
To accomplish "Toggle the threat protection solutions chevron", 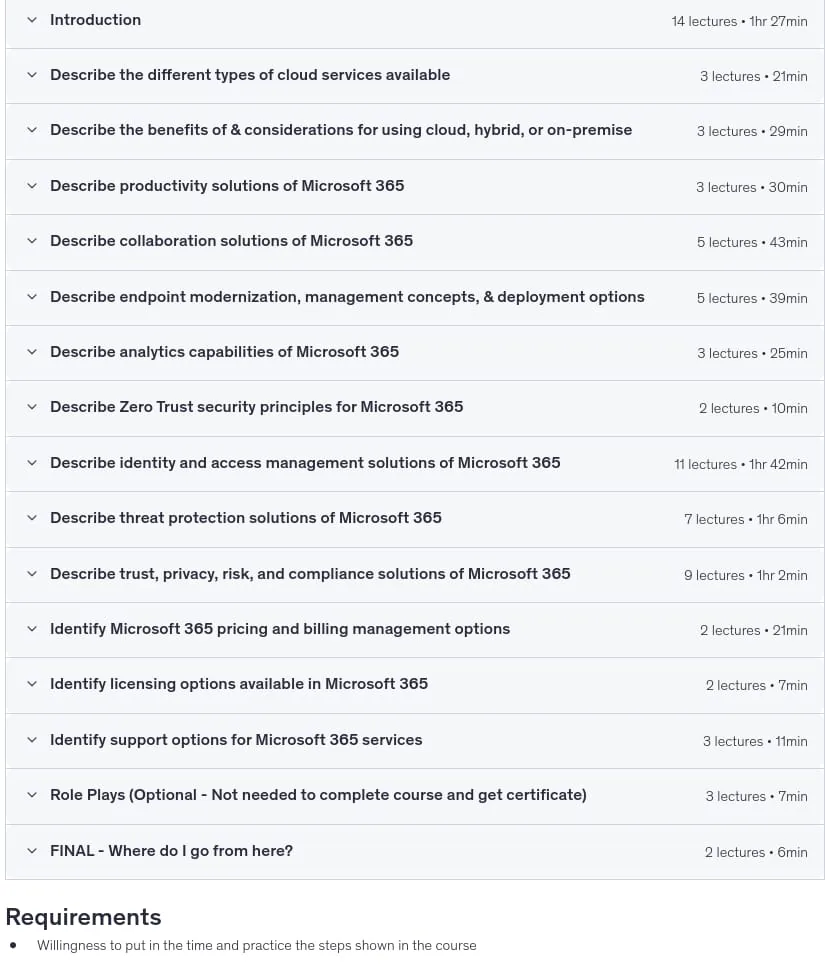I will 32,518.
